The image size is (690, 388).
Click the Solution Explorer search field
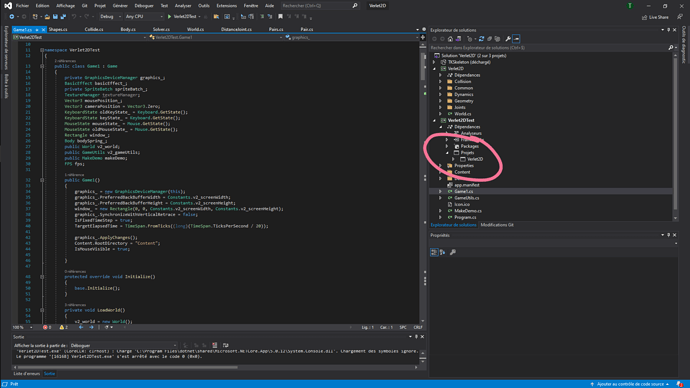pyautogui.click(x=548, y=48)
